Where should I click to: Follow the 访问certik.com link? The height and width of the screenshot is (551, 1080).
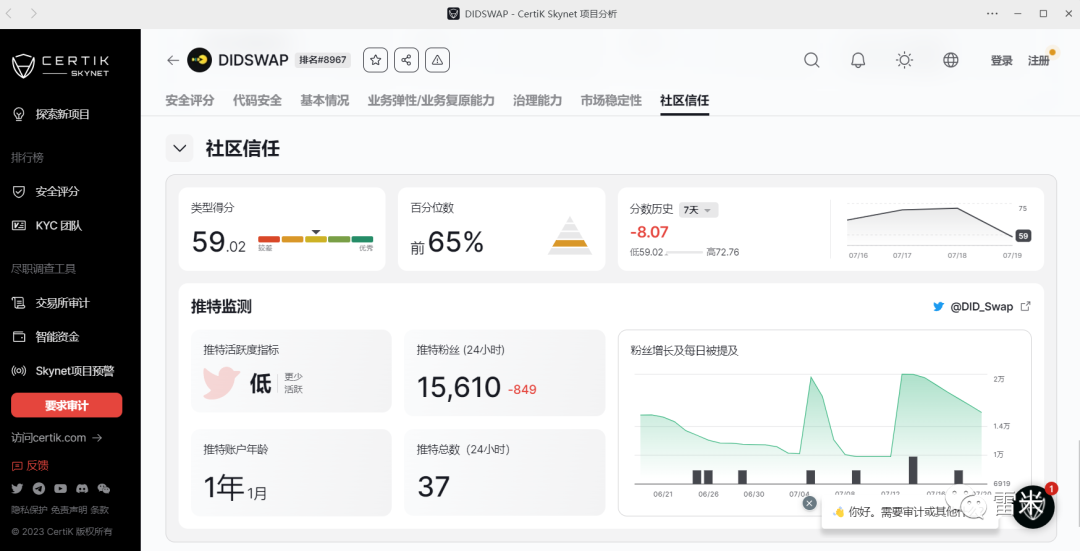[x=56, y=437]
